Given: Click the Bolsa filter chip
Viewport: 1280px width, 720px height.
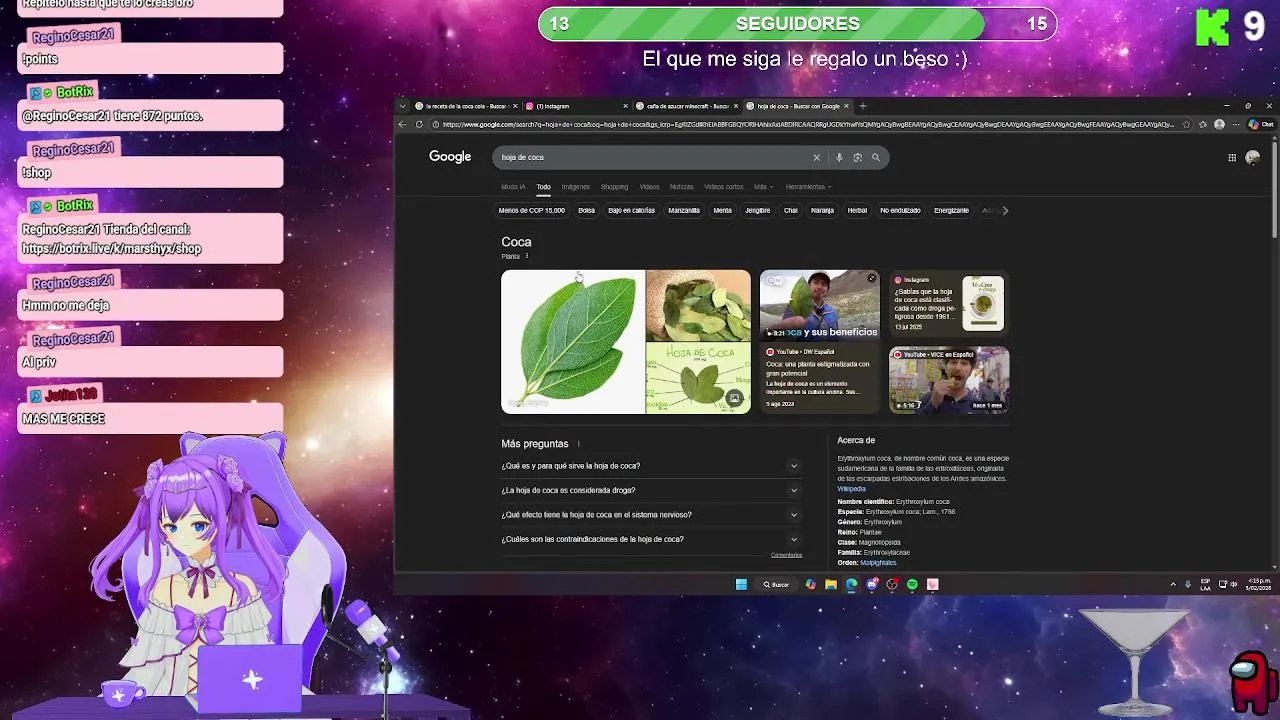Looking at the screenshot, I should pos(586,210).
